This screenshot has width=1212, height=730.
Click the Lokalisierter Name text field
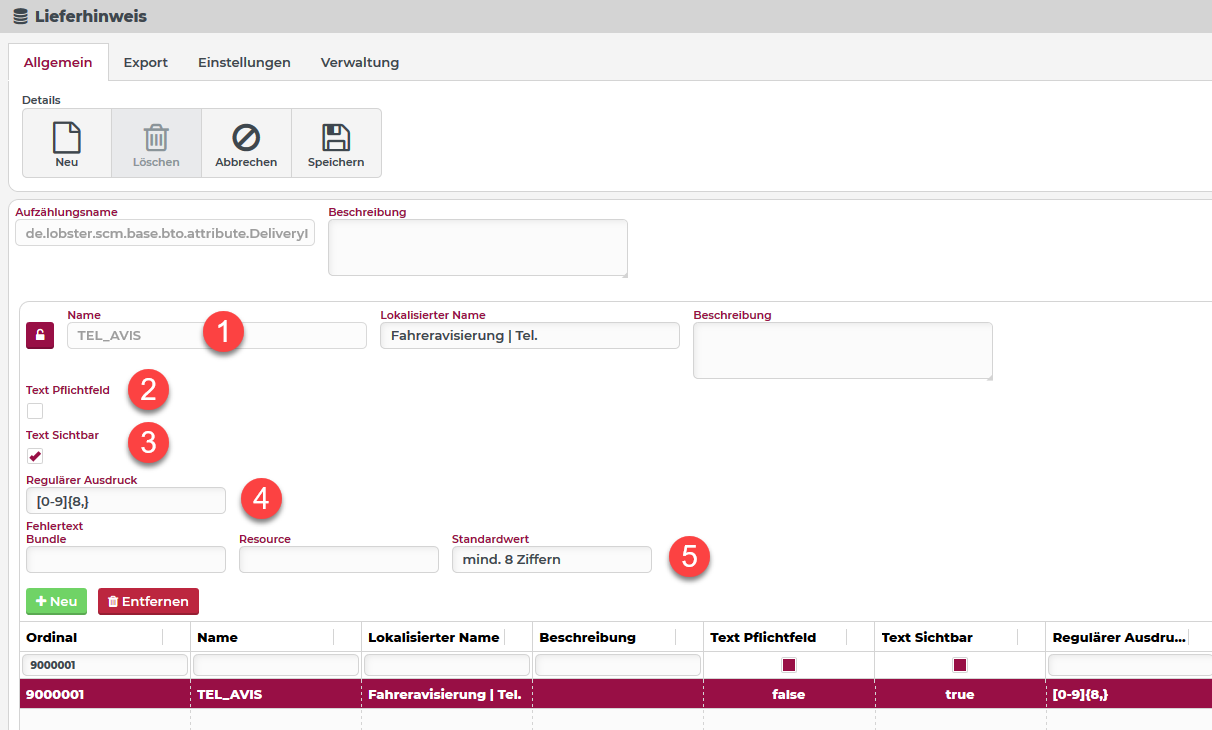click(529, 336)
